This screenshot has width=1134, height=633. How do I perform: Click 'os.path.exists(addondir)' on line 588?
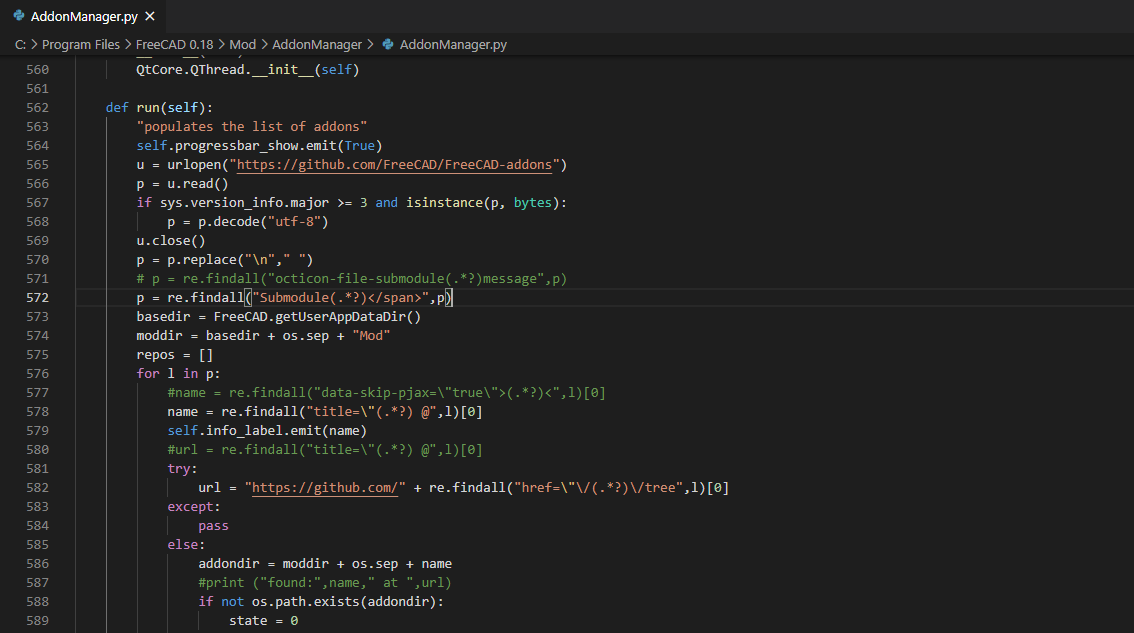point(344,602)
